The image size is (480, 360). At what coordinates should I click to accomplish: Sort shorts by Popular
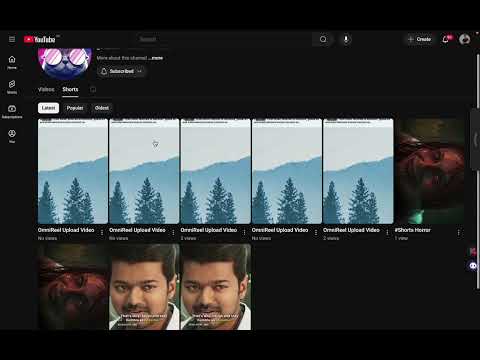click(75, 108)
